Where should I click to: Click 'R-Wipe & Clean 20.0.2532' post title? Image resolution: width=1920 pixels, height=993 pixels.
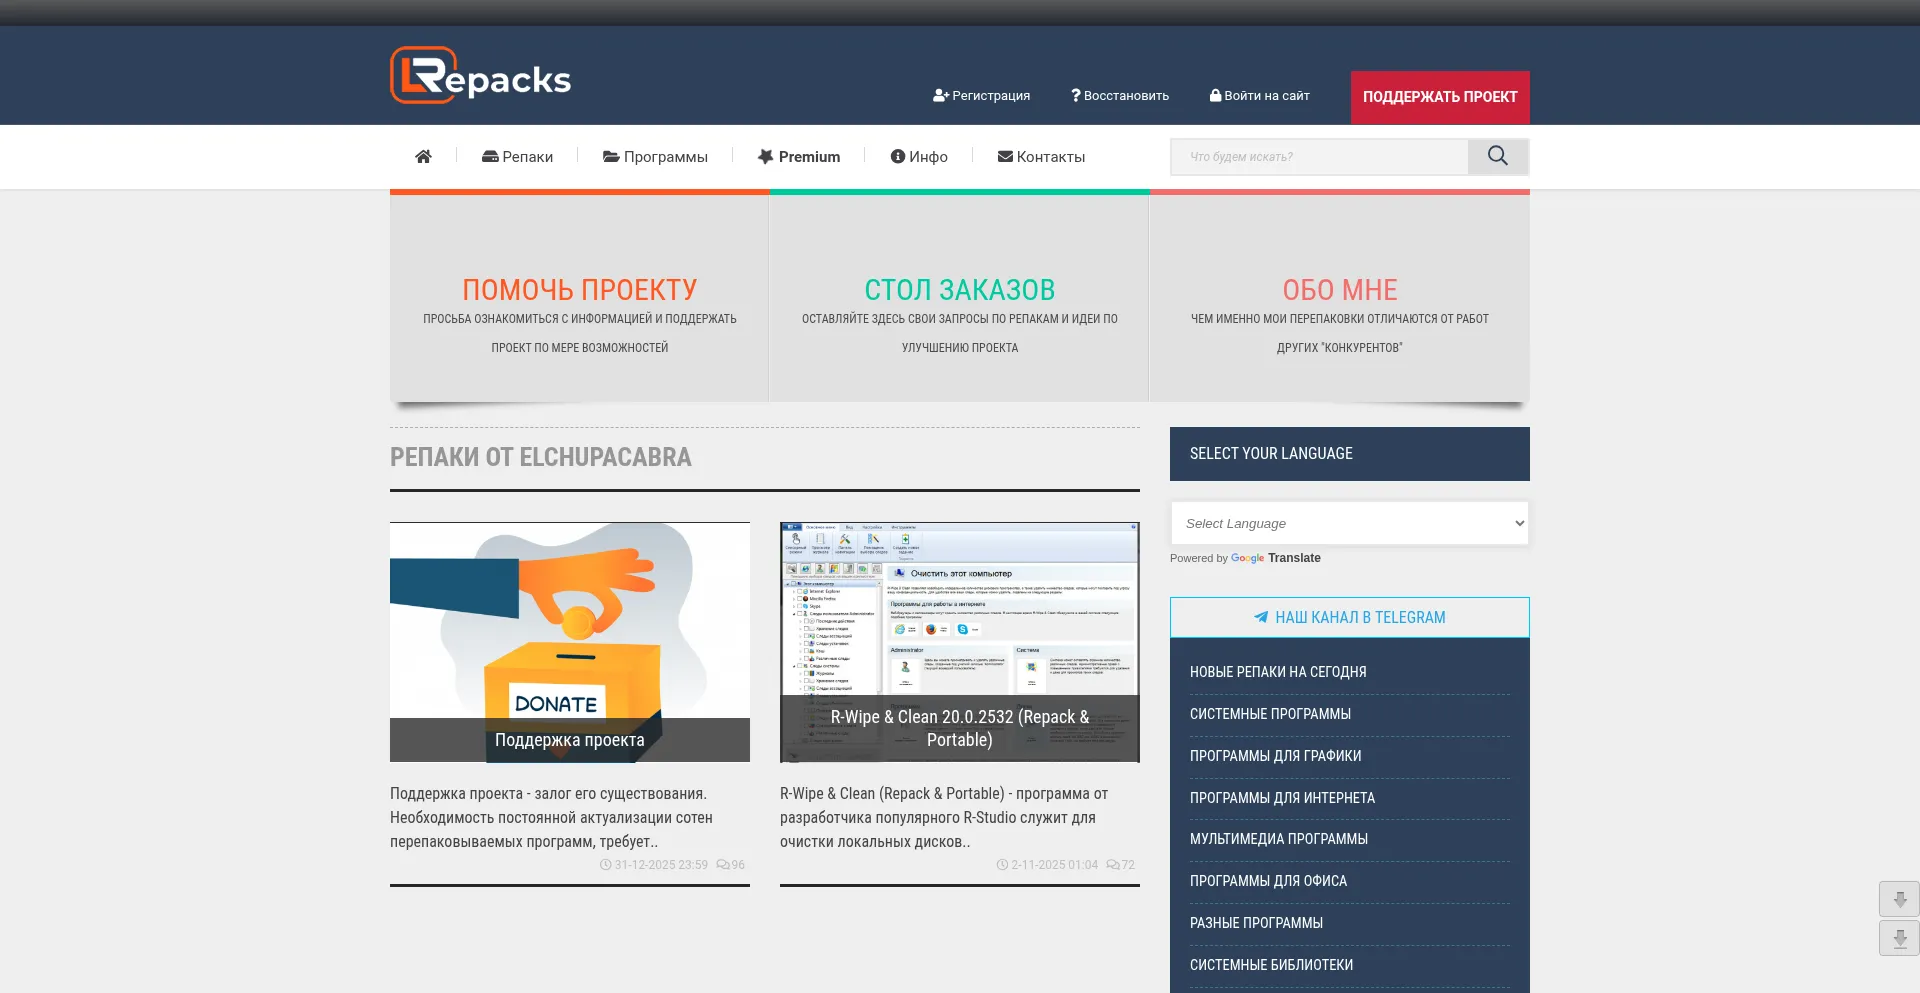960,728
